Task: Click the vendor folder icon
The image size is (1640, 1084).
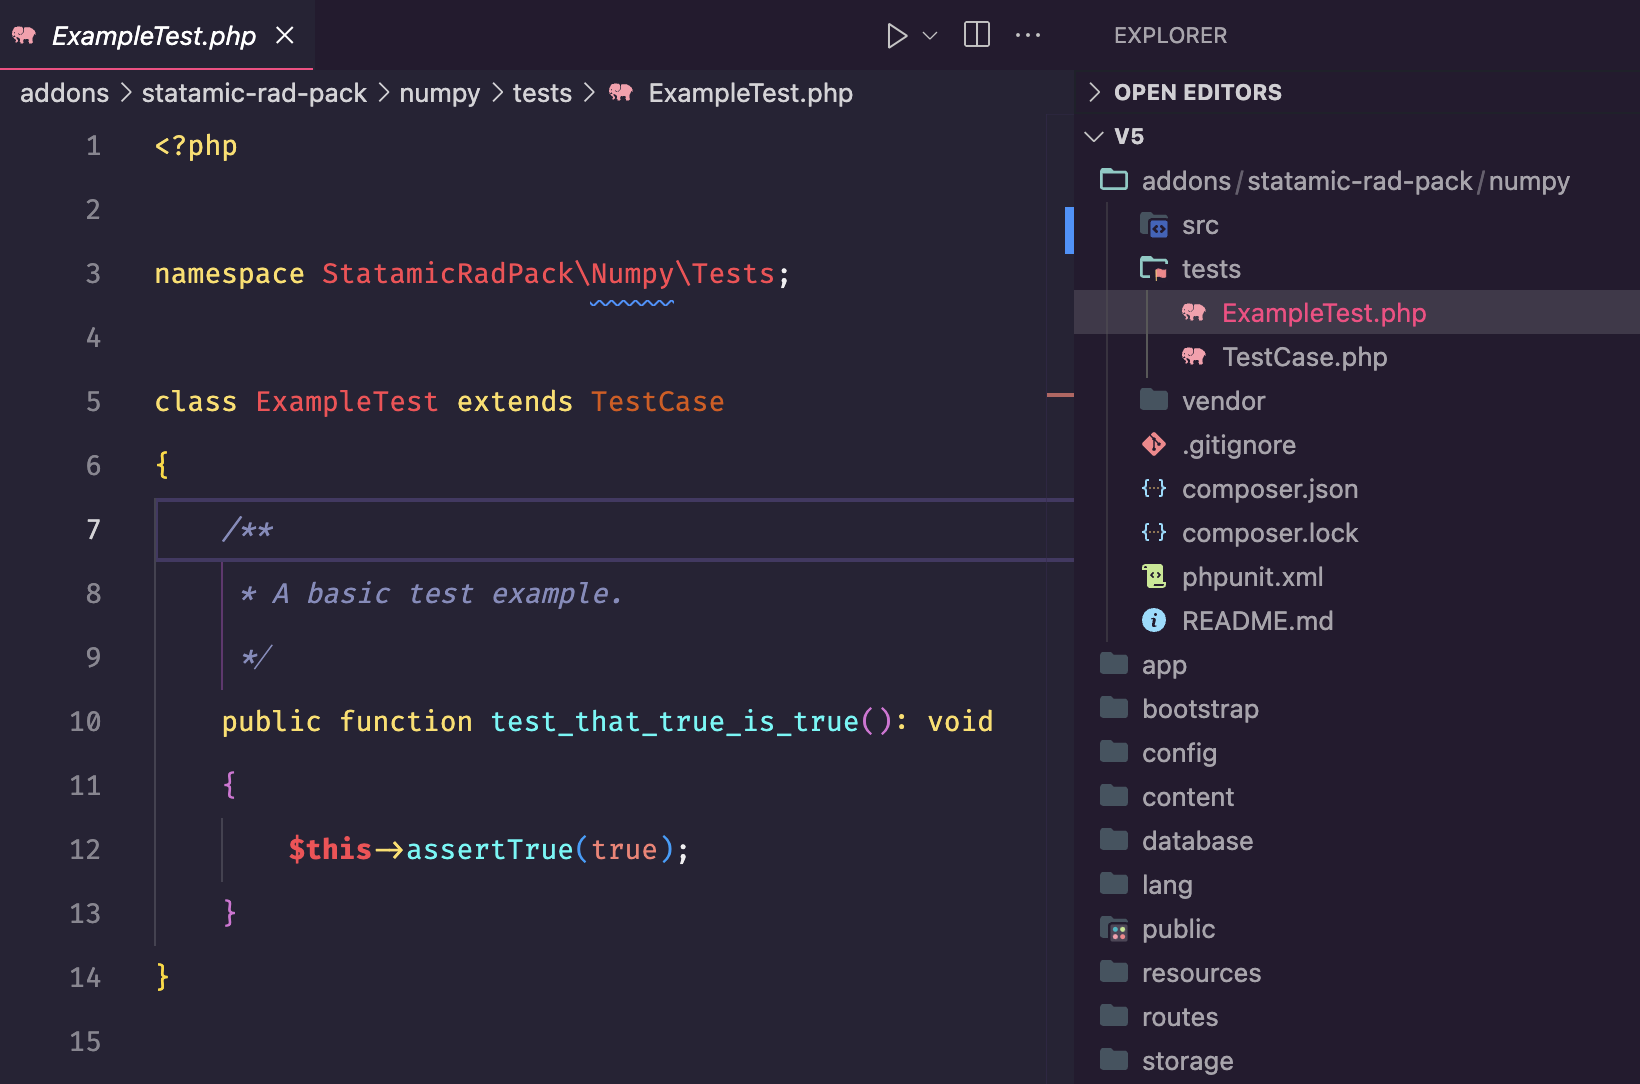Action: point(1154,400)
